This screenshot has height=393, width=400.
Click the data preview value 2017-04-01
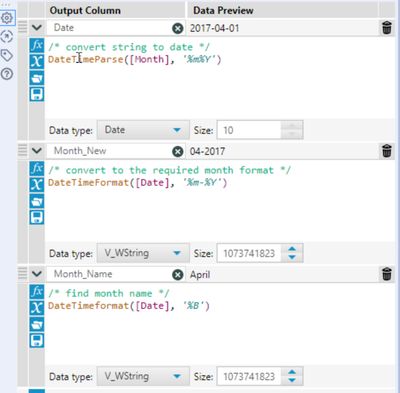pos(215,28)
